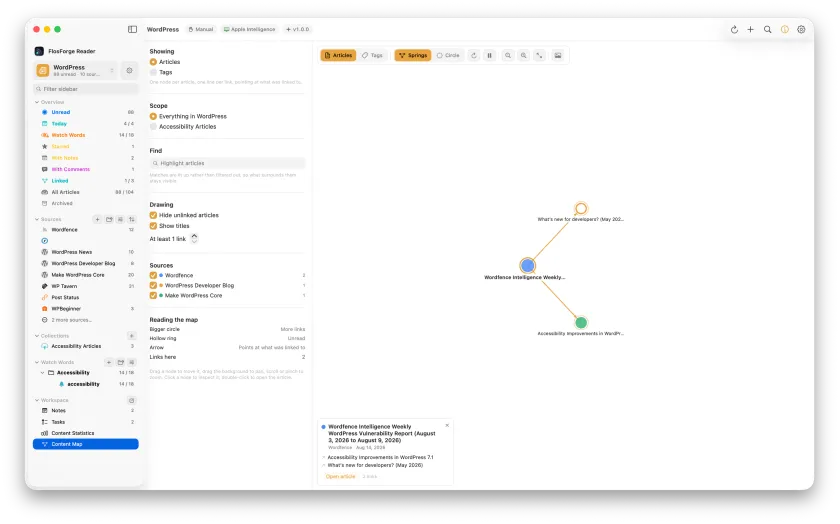This screenshot has height=524, width=840.
Task: Open linked What's new for developers? (May 2026)
Action: tap(375, 465)
